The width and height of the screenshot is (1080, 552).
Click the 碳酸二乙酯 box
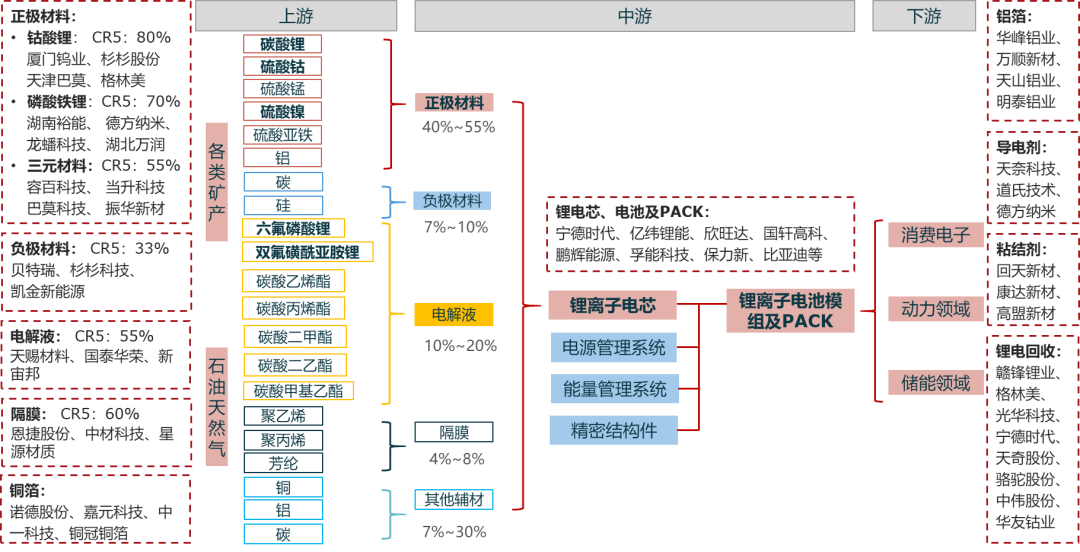click(x=295, y=364)
